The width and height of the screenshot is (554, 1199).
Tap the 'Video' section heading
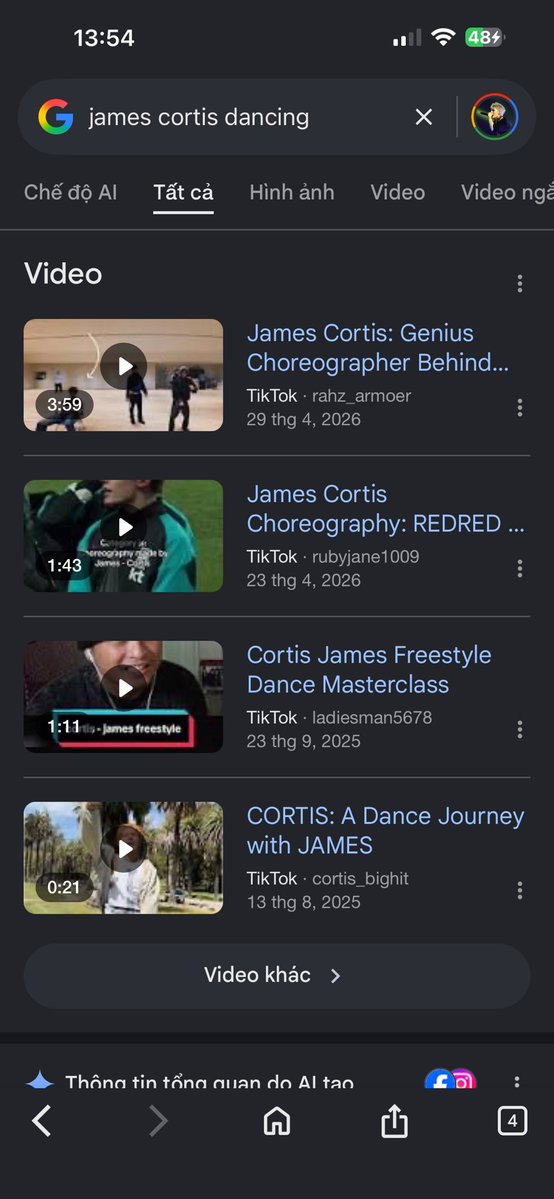pos(63,274)
